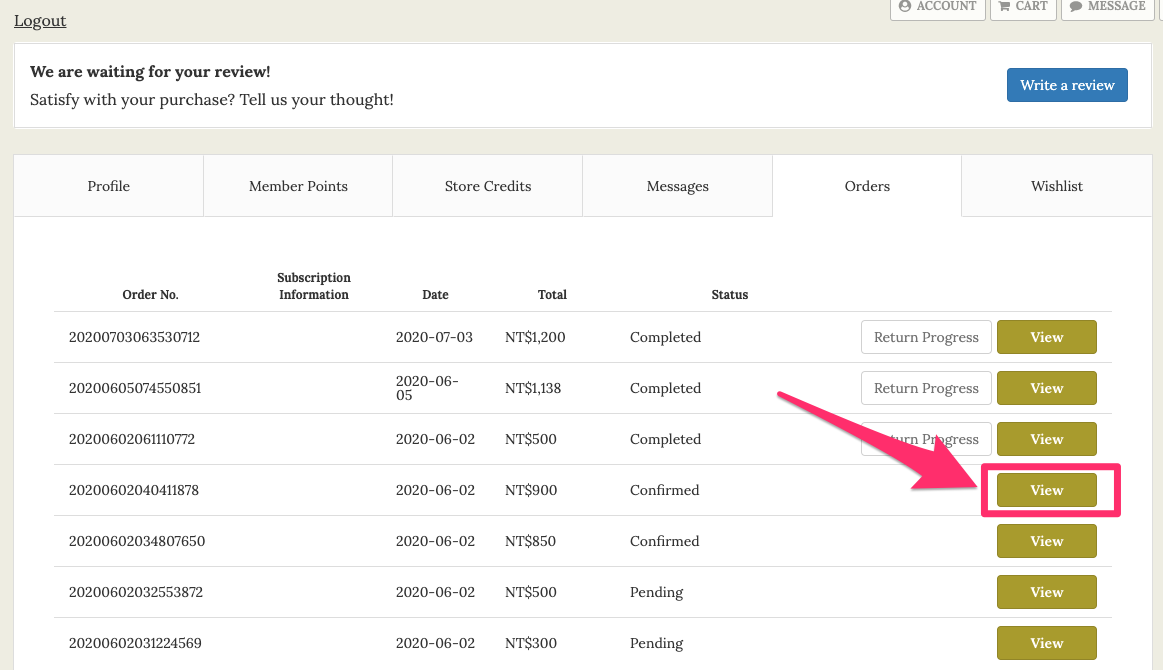Click the Logout link
This screenshot has width=1163, height=670.
tap(40, 21)
